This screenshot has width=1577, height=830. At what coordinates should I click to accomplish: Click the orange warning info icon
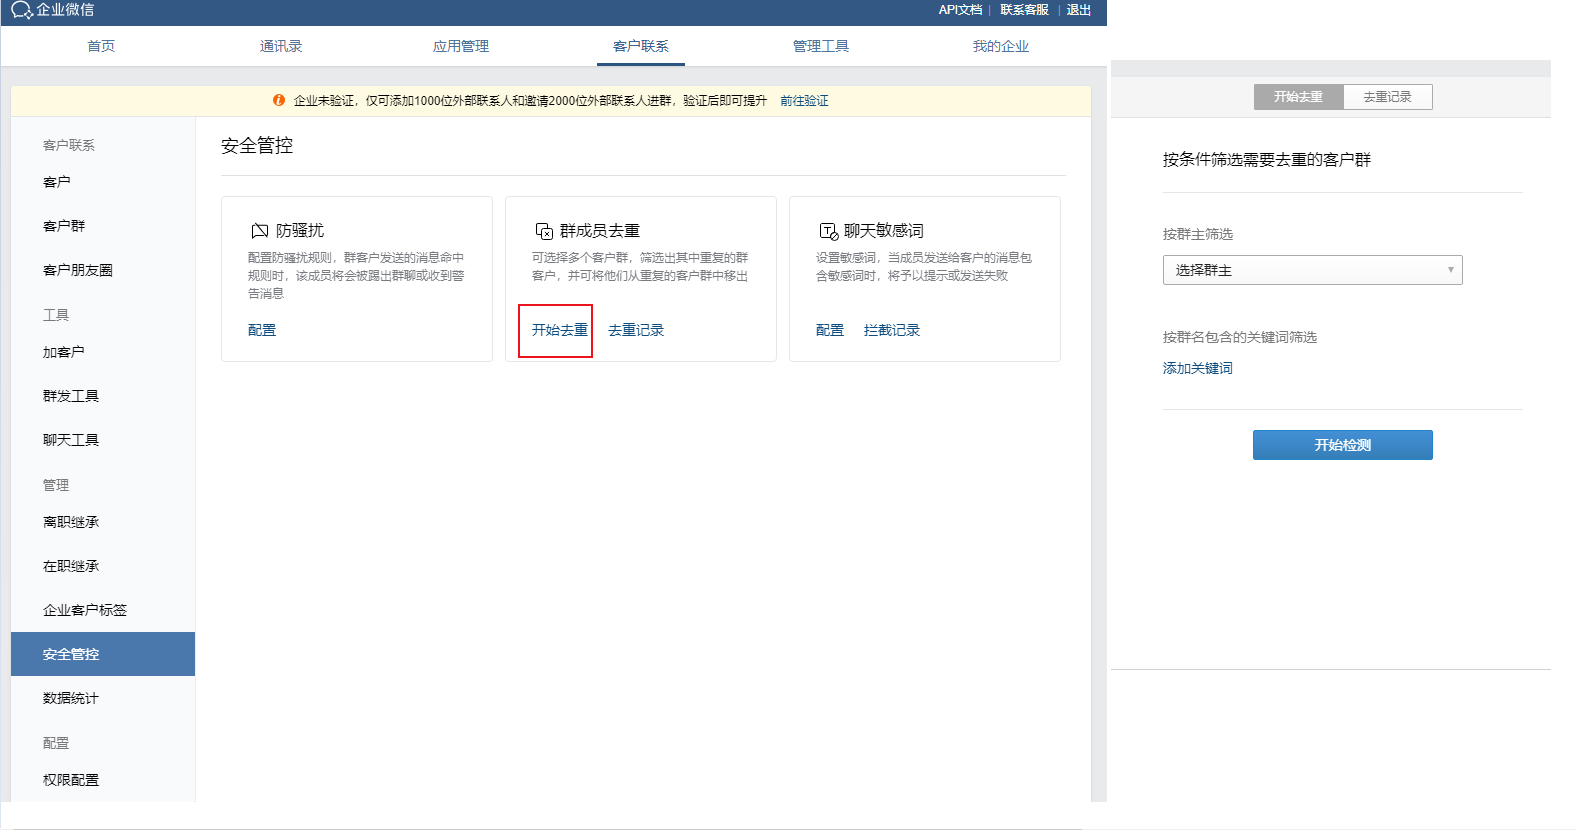pyautogui.click(x=279, y=100)
